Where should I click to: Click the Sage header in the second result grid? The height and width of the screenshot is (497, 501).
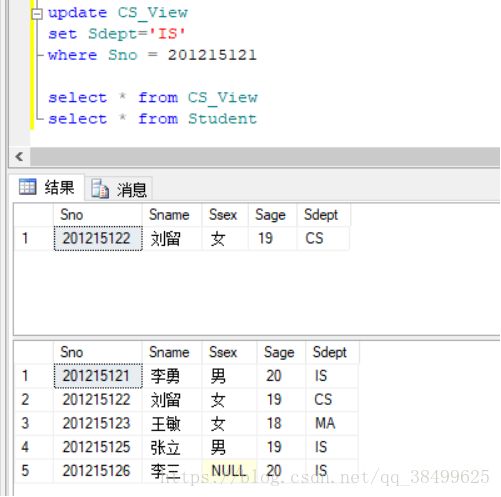click(x=281, y=352)
